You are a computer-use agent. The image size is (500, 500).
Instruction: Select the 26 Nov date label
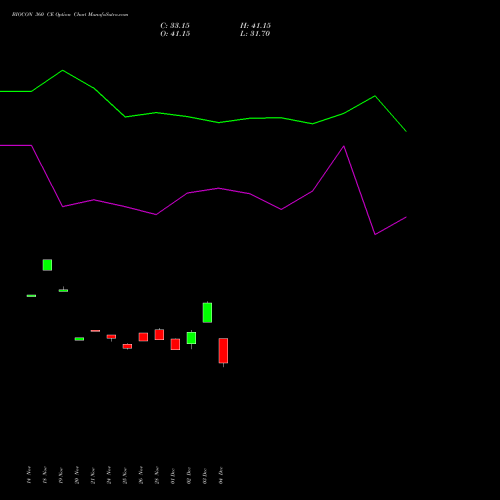pos(141,475)
